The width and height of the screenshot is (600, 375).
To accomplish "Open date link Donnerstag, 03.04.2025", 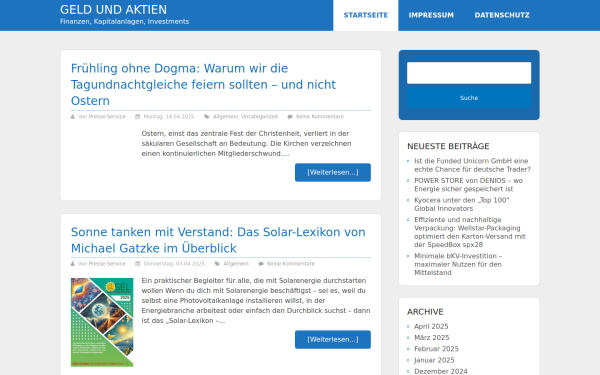I will point(174,264).
